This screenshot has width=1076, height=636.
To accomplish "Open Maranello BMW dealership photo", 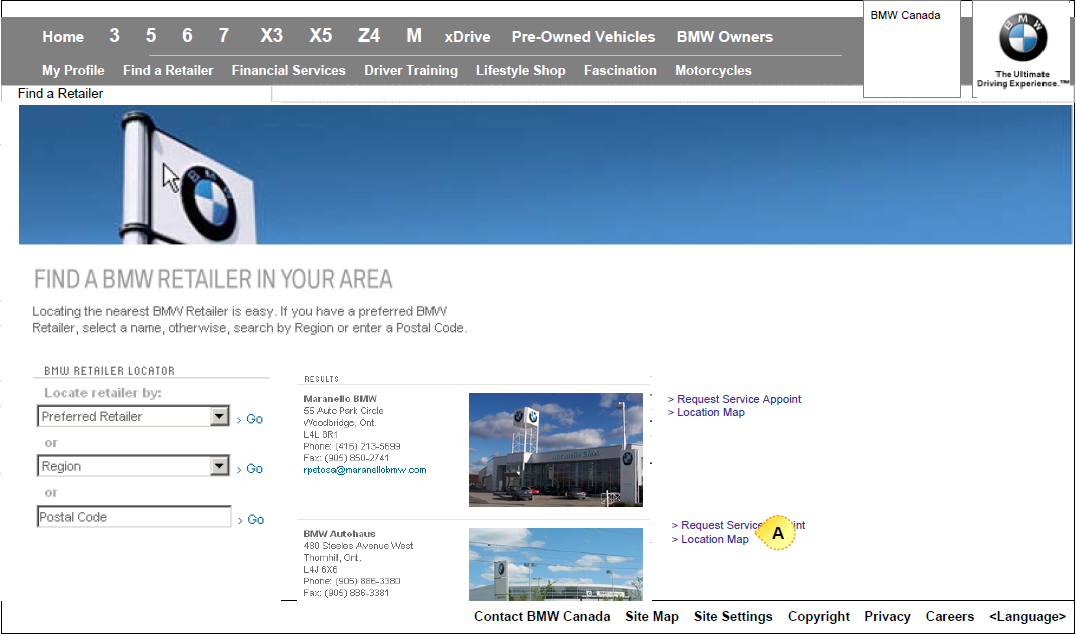I will pos(556,450).
